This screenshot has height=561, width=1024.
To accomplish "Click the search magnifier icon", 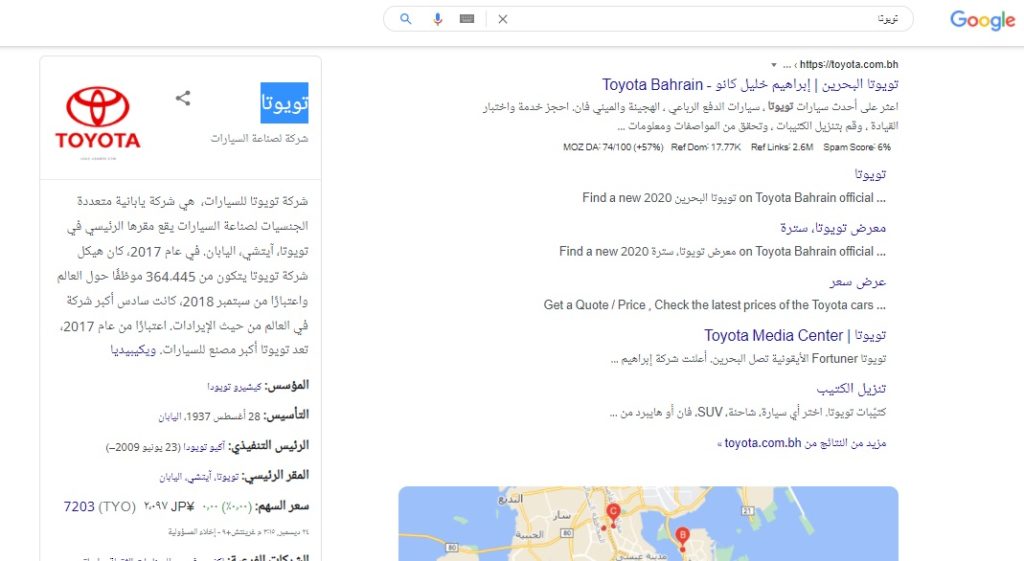I will 406,19.
